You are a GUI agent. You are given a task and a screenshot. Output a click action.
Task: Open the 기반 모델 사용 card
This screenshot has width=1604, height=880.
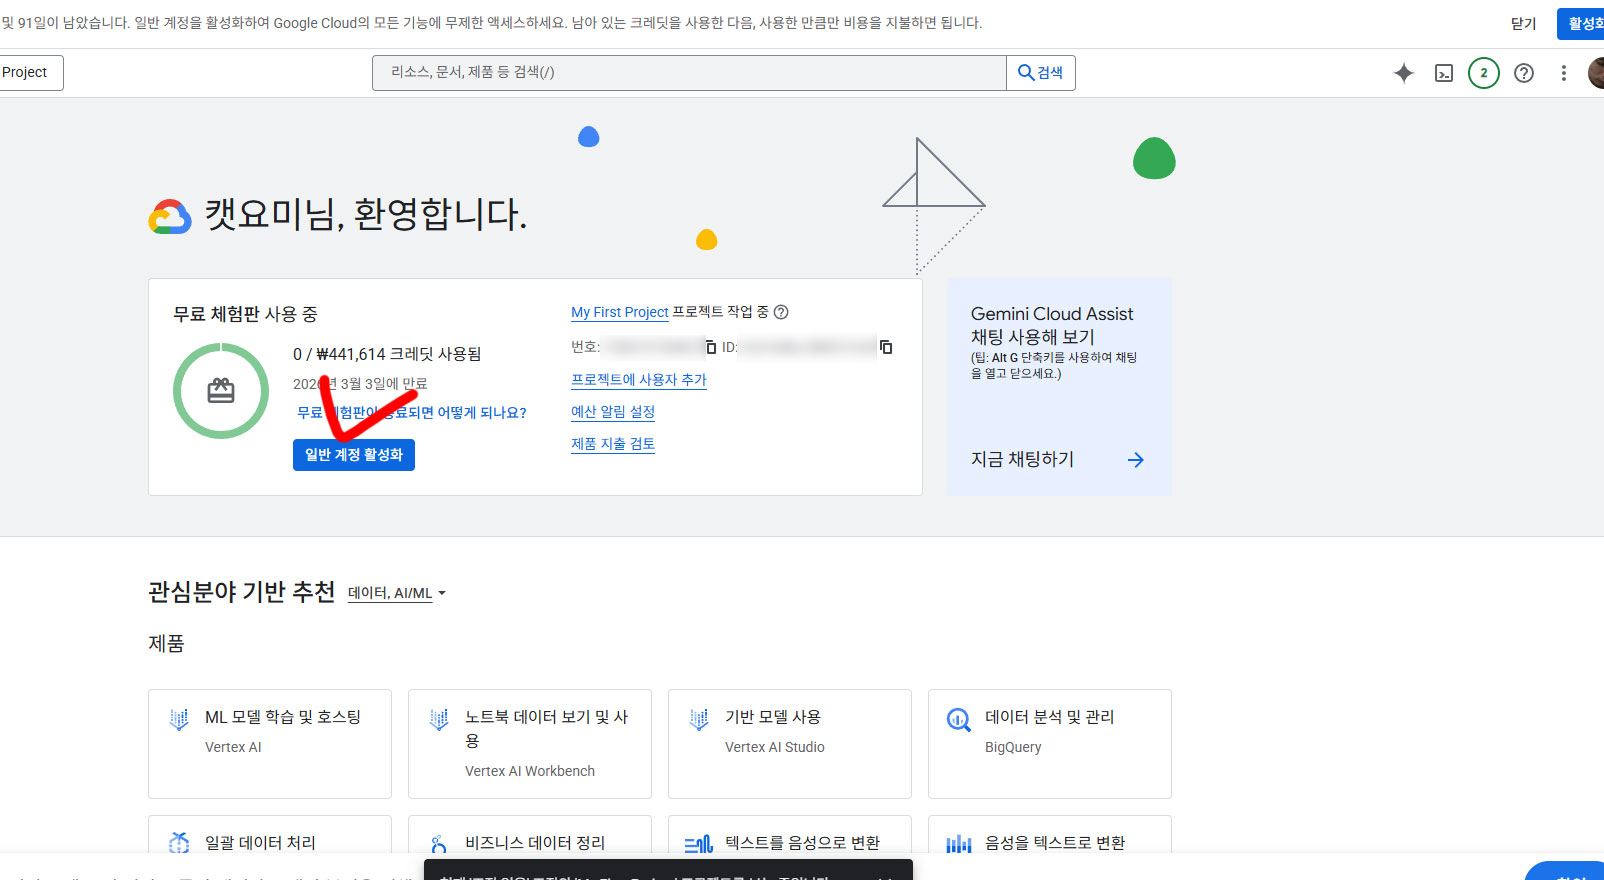[x=790, y=744]
